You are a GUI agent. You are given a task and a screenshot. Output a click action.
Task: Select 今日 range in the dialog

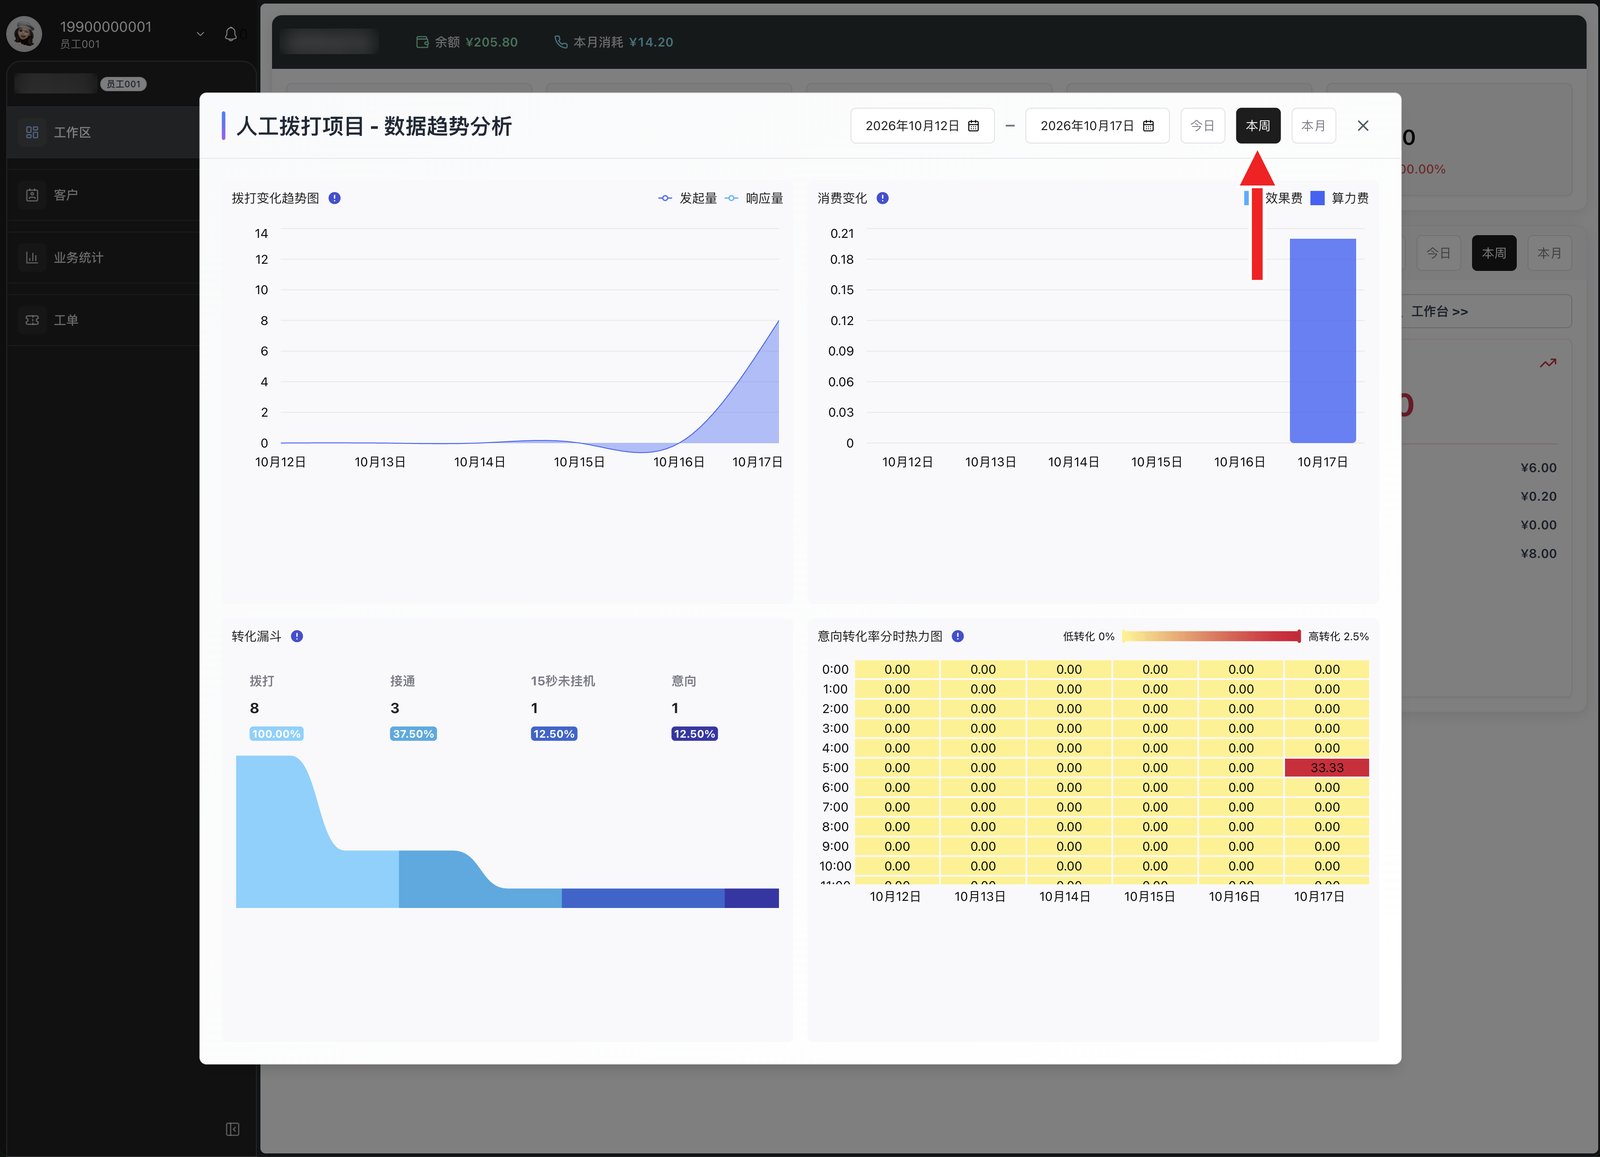click(x=1202, y=126)
